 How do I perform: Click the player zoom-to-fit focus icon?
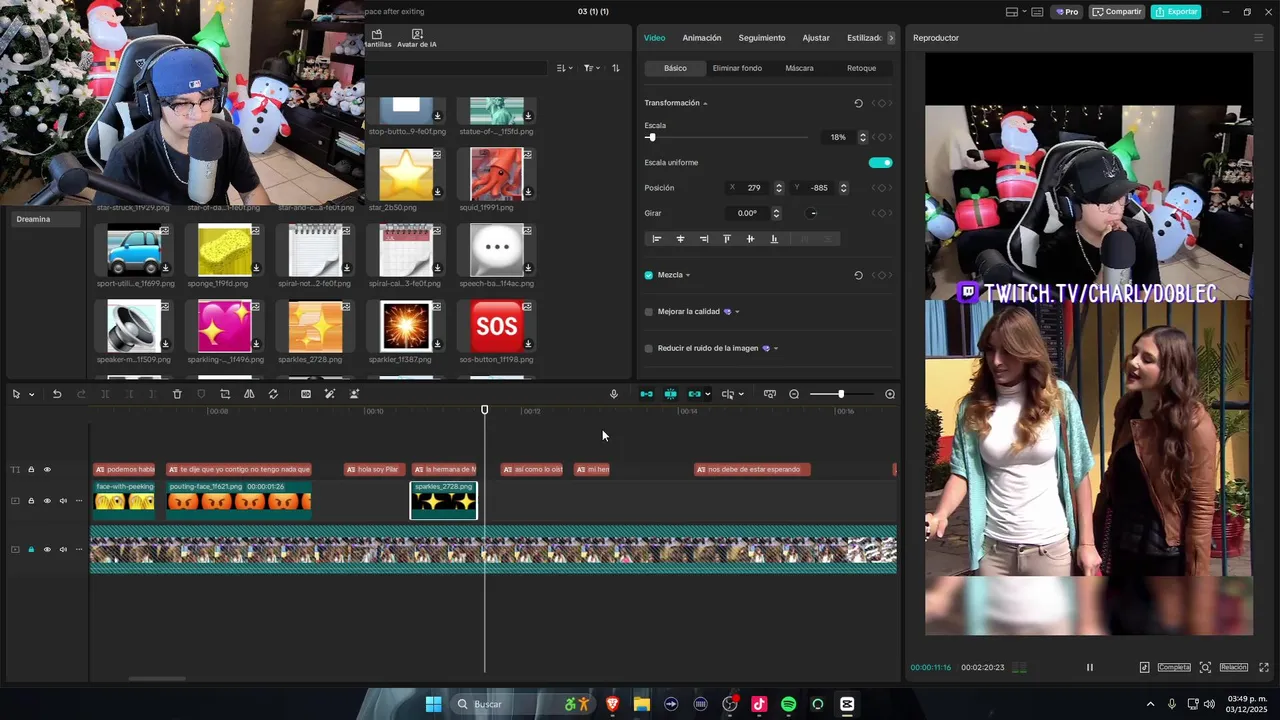point(1205,667)
